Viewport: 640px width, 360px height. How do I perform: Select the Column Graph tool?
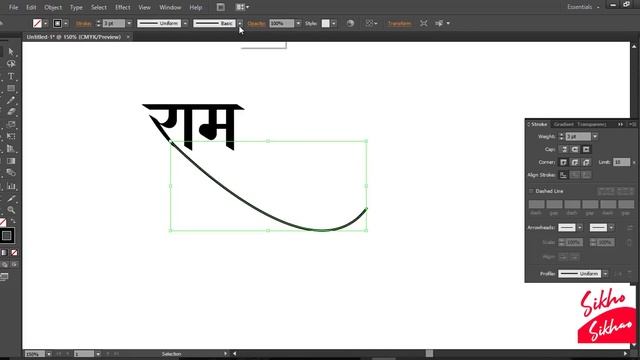point(11,186)
